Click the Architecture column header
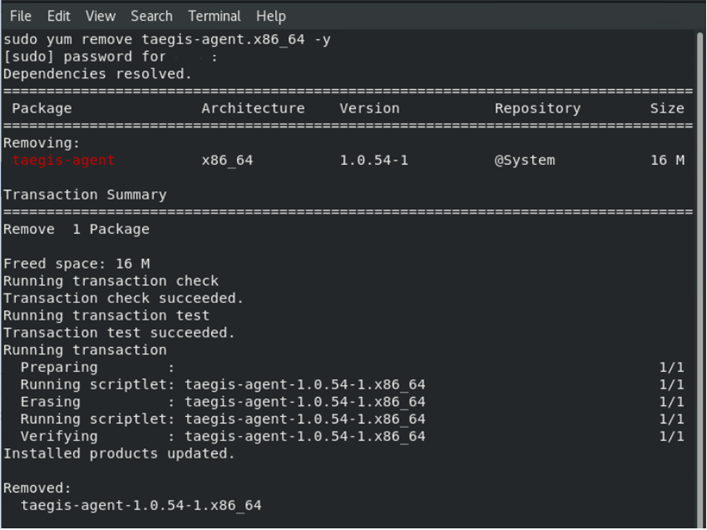 coord(253,108)
